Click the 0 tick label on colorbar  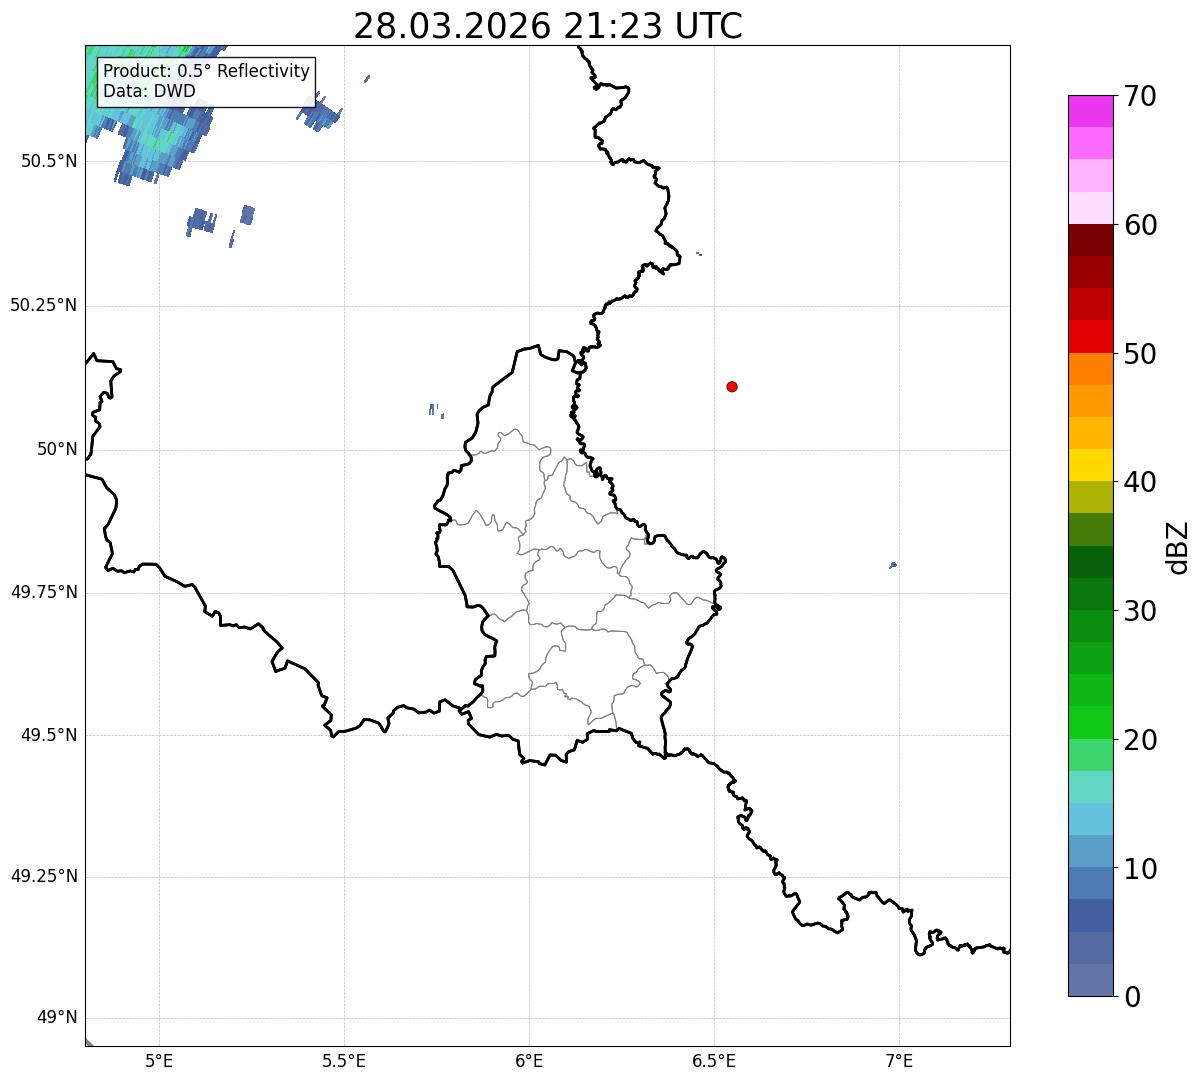[x=1132, y=997]
